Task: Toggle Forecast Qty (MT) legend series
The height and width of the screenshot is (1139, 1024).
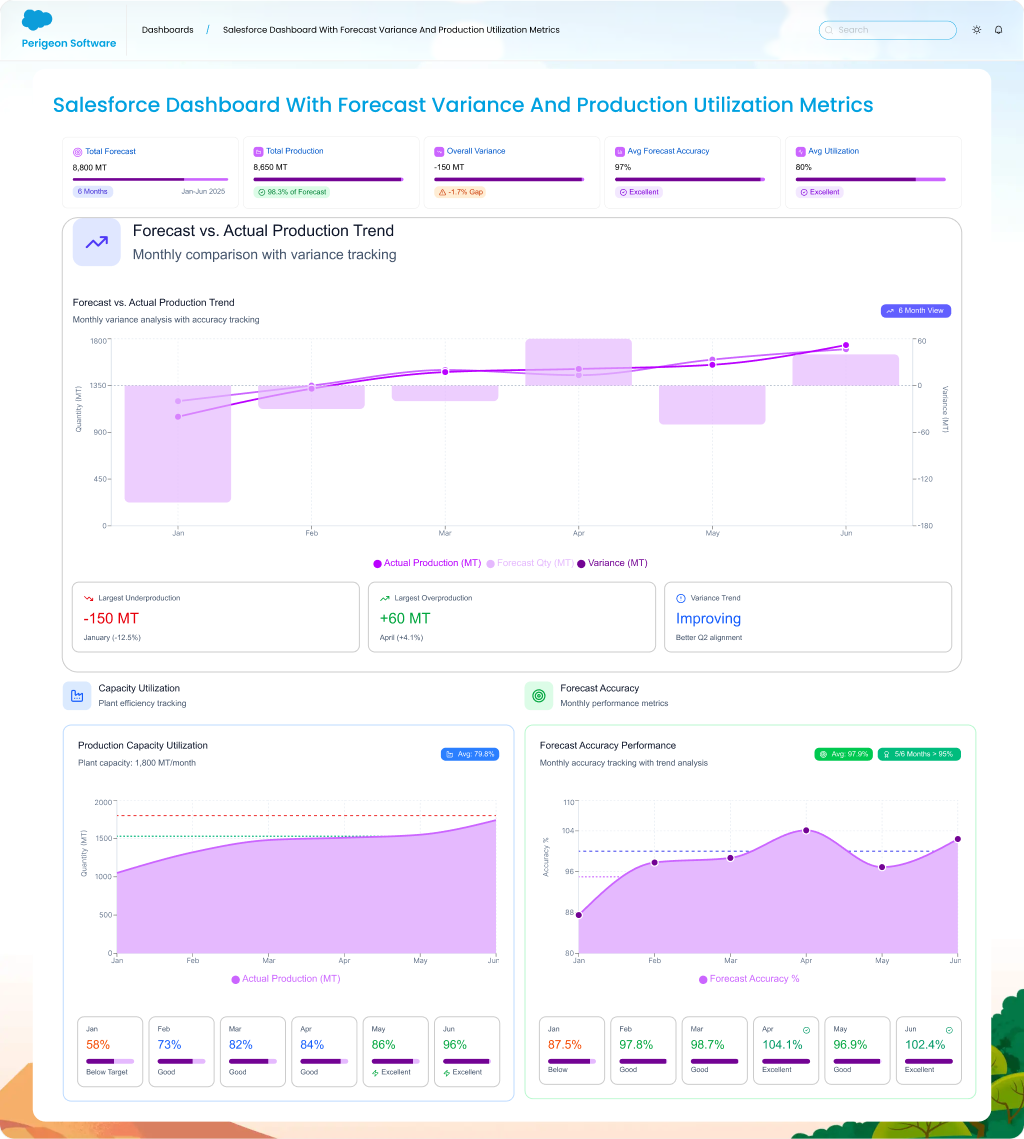Action: click(530, 563)
